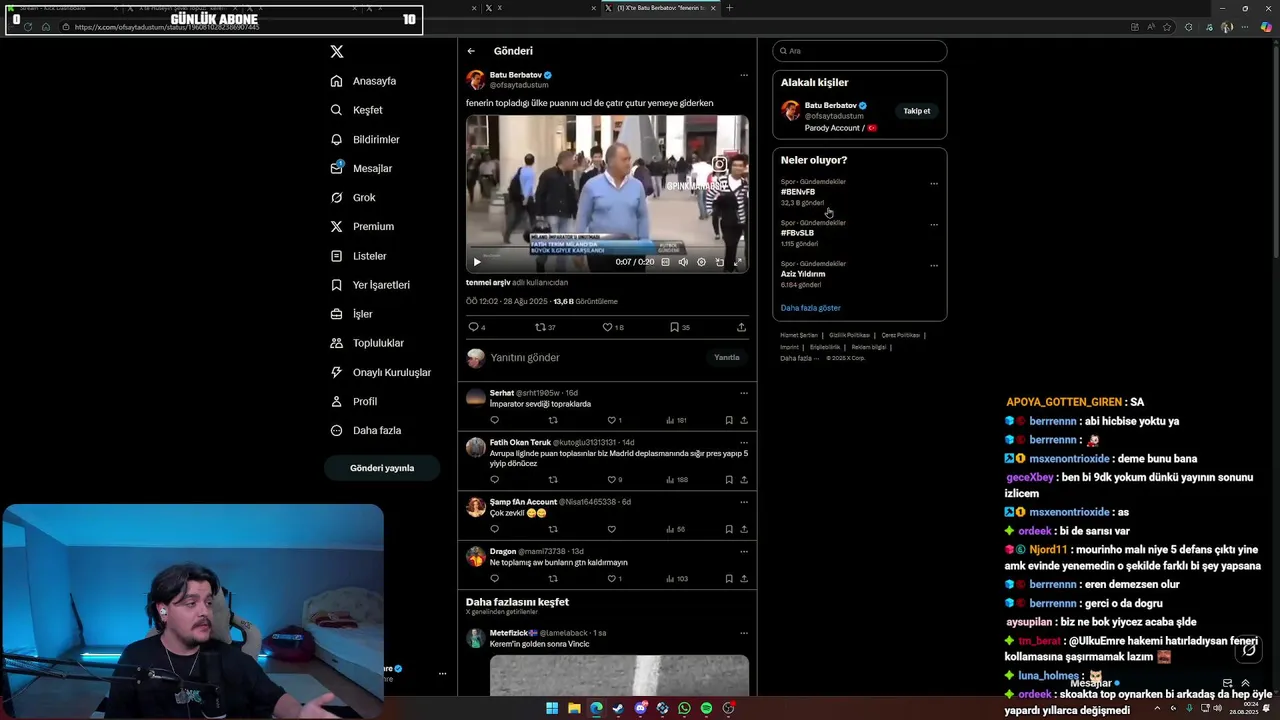Open options for Aziz Yıldırım trend
This screenshot has height=720, width=1280.
934,265
